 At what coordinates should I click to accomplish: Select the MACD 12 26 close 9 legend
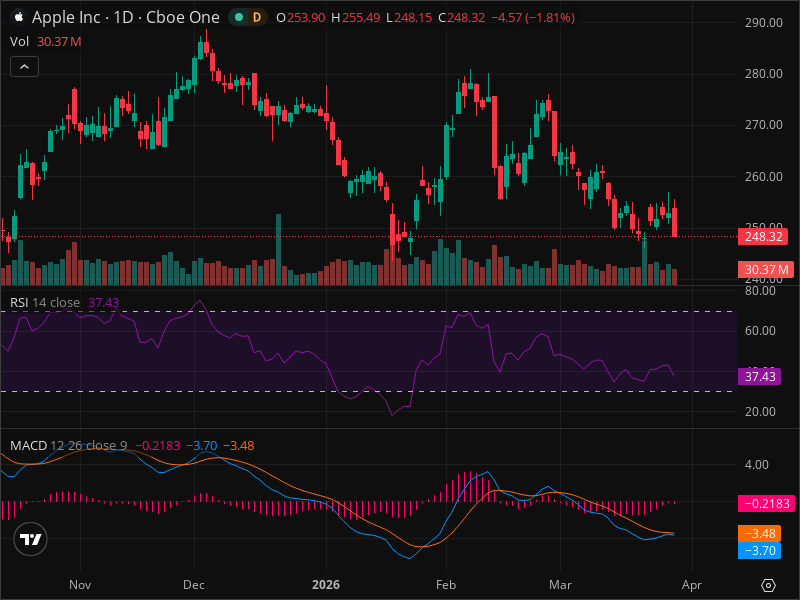[x=68, y=445]
